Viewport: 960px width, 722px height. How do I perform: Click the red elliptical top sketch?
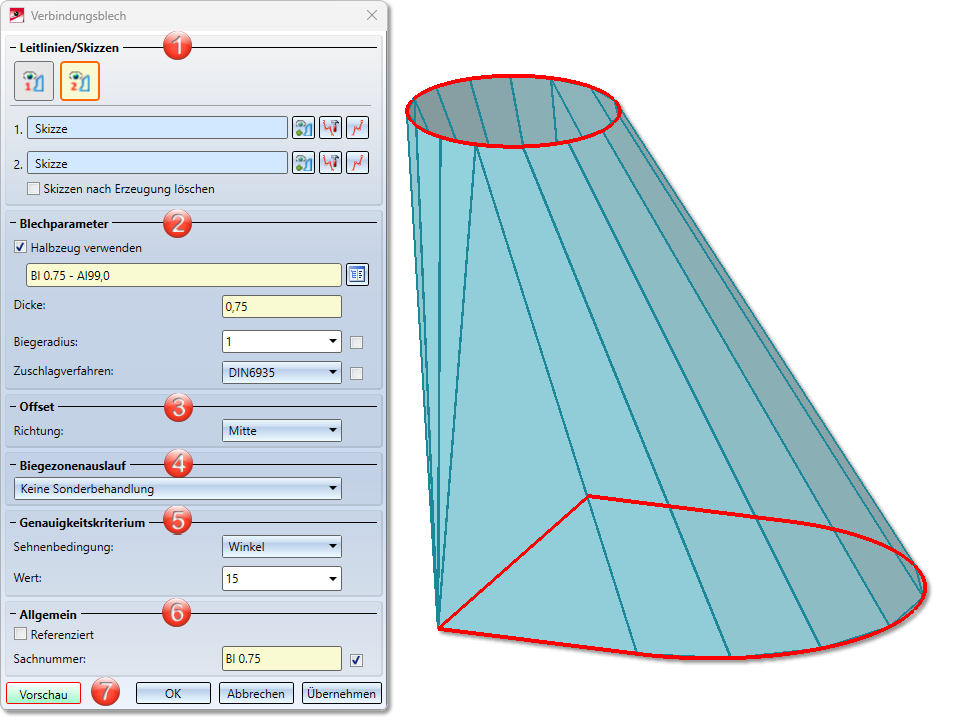(x=513, y=146)
